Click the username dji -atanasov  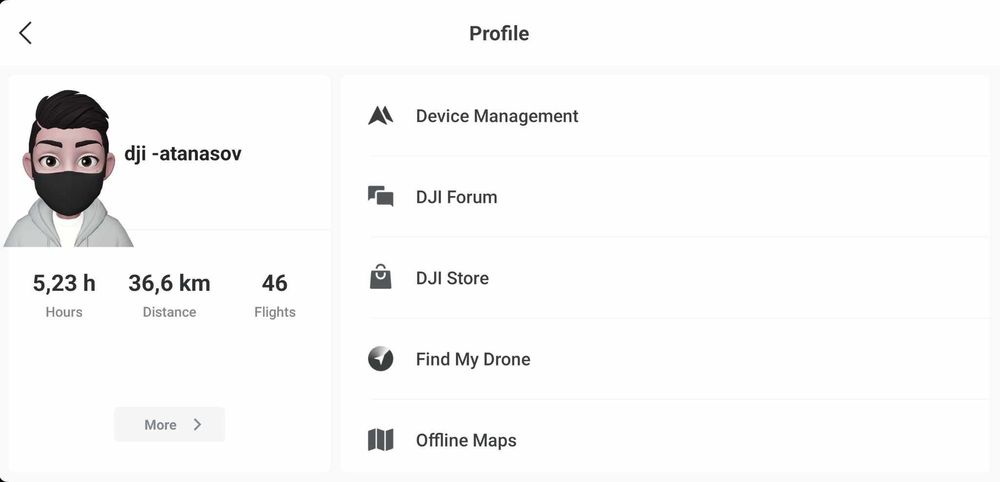183,154
